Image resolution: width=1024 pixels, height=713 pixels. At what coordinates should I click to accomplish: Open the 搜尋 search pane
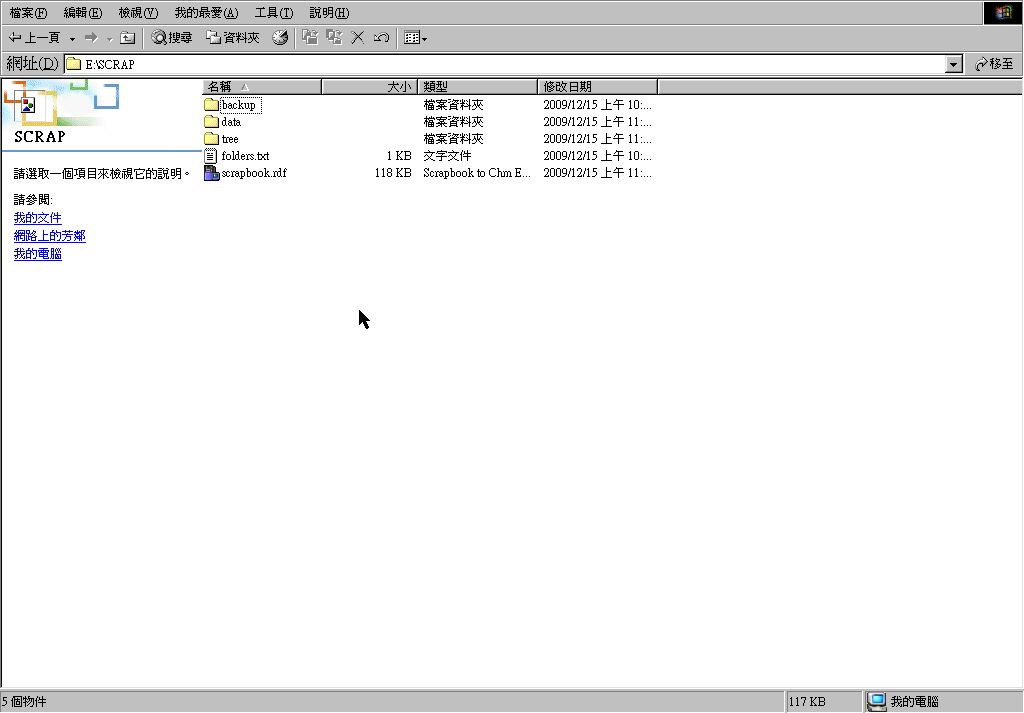172,38
